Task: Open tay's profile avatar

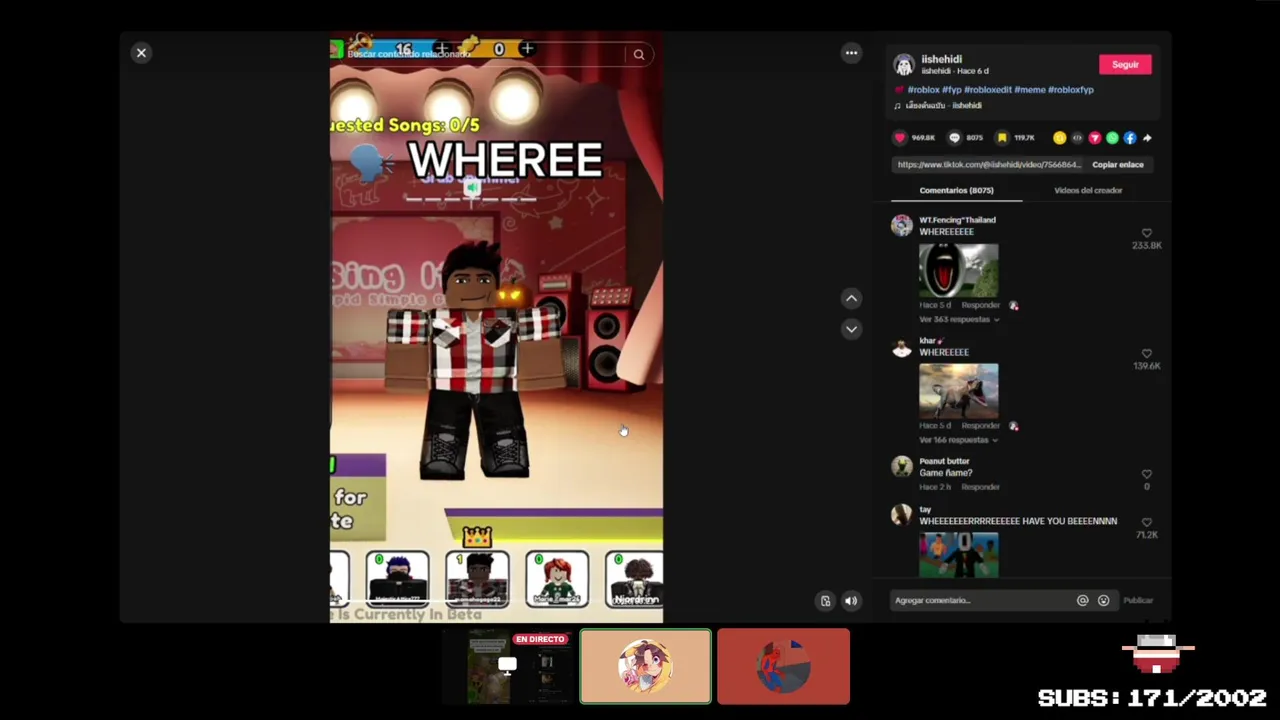Action: (902, 515)
